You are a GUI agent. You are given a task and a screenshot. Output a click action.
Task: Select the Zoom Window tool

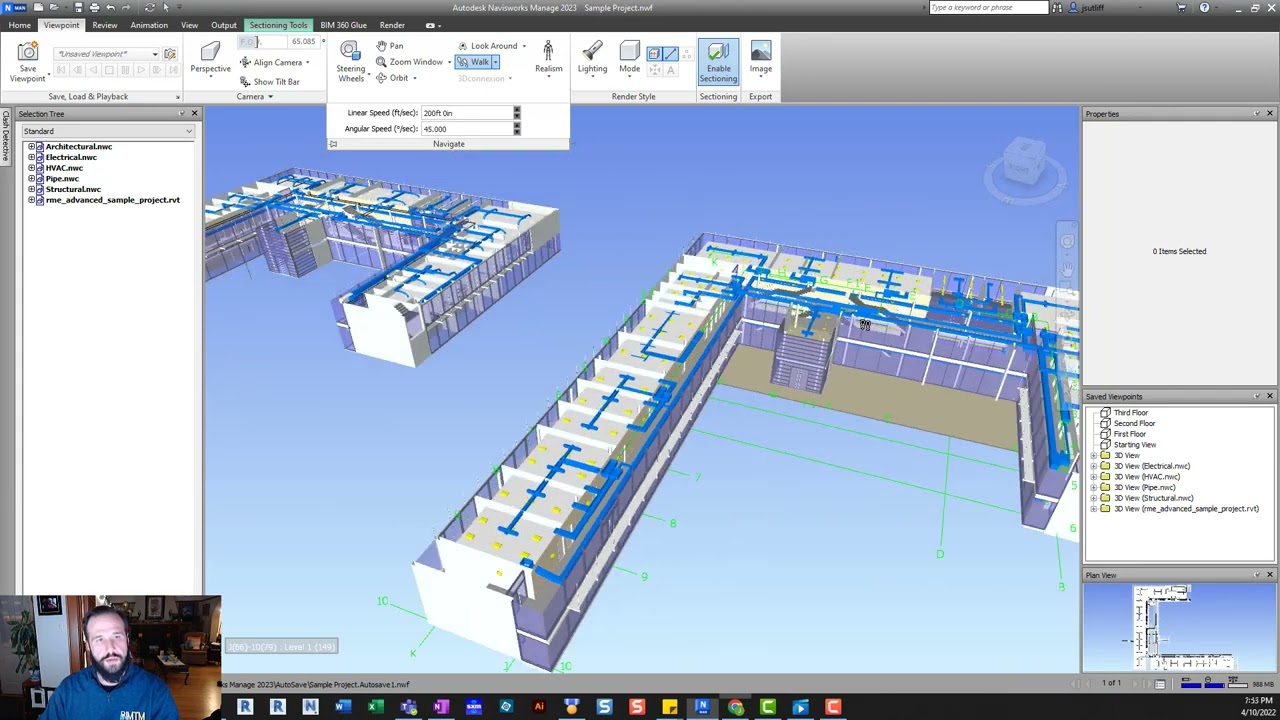[410, 62]
